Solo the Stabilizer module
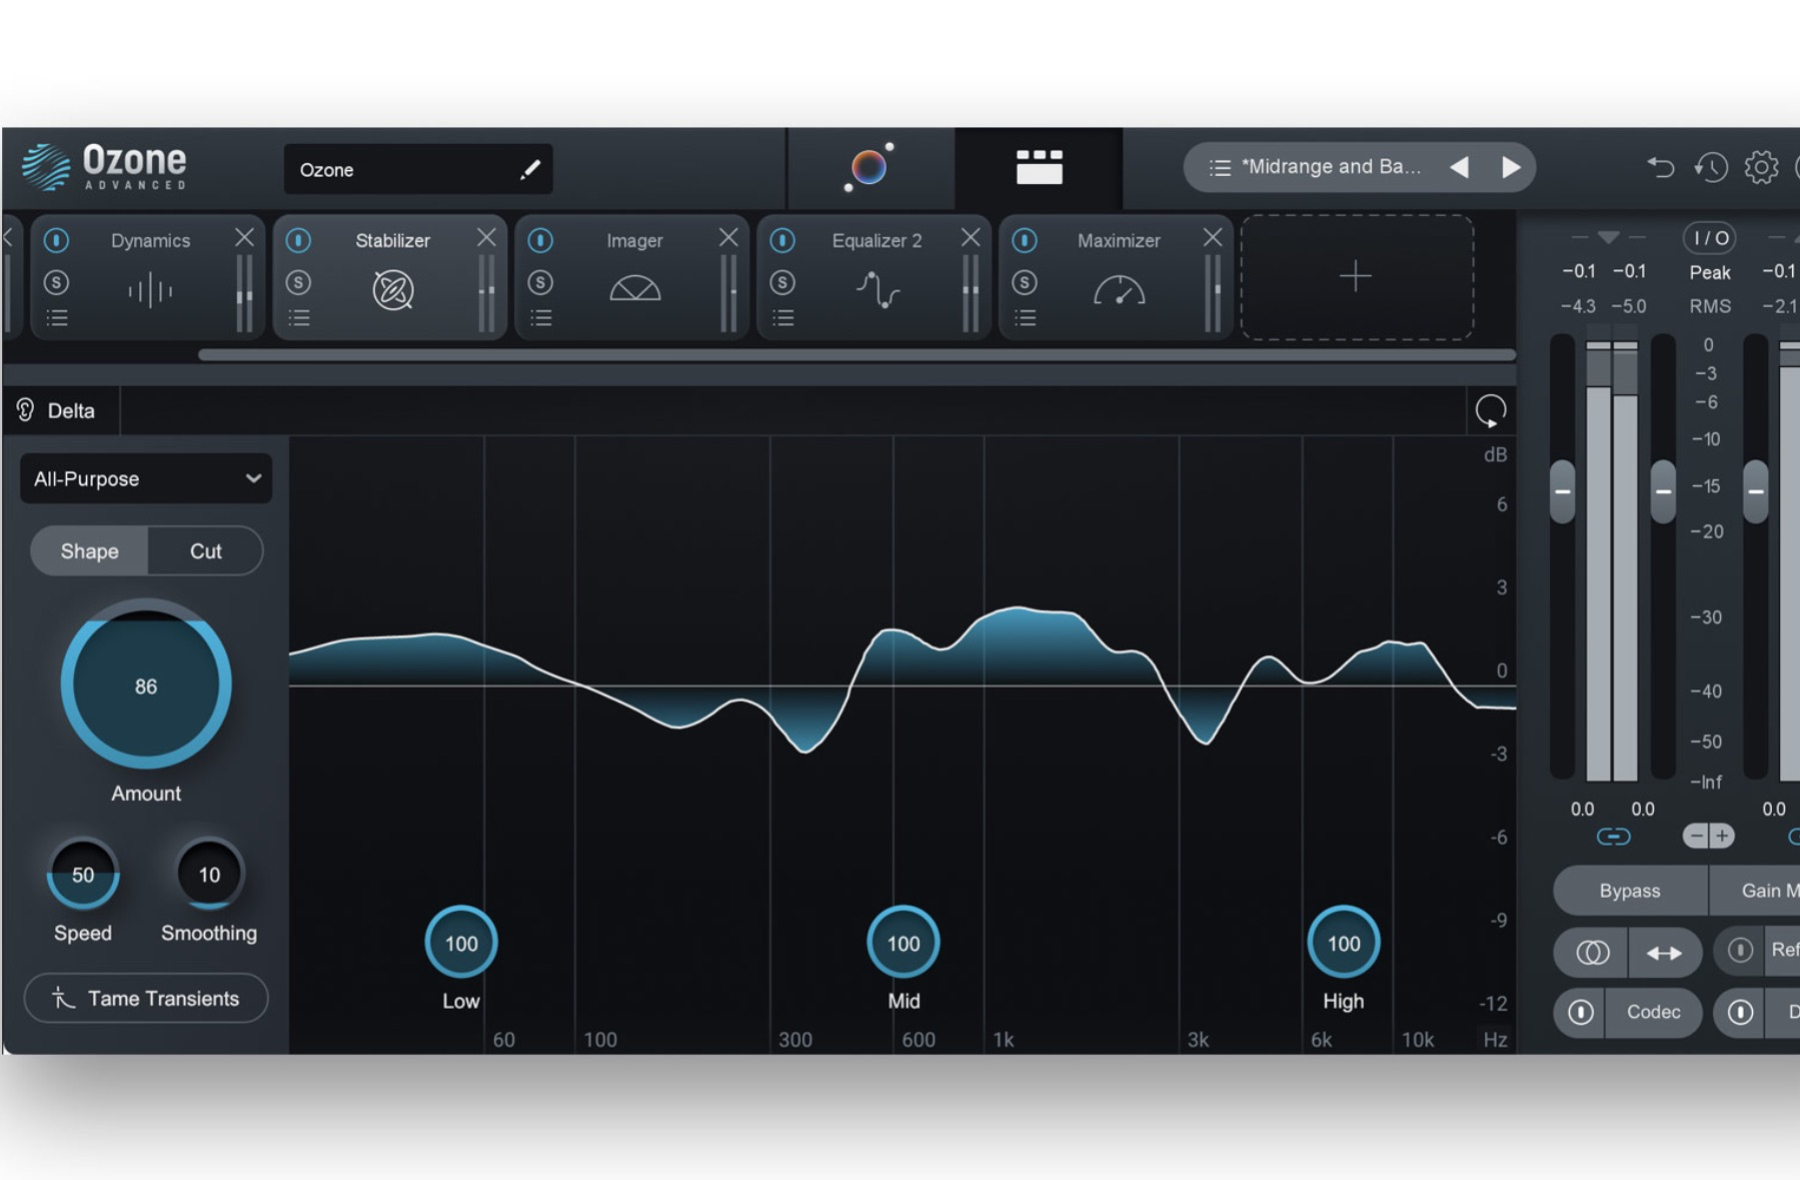This screenshot has width=1800, height=1180. coord(298,282)
